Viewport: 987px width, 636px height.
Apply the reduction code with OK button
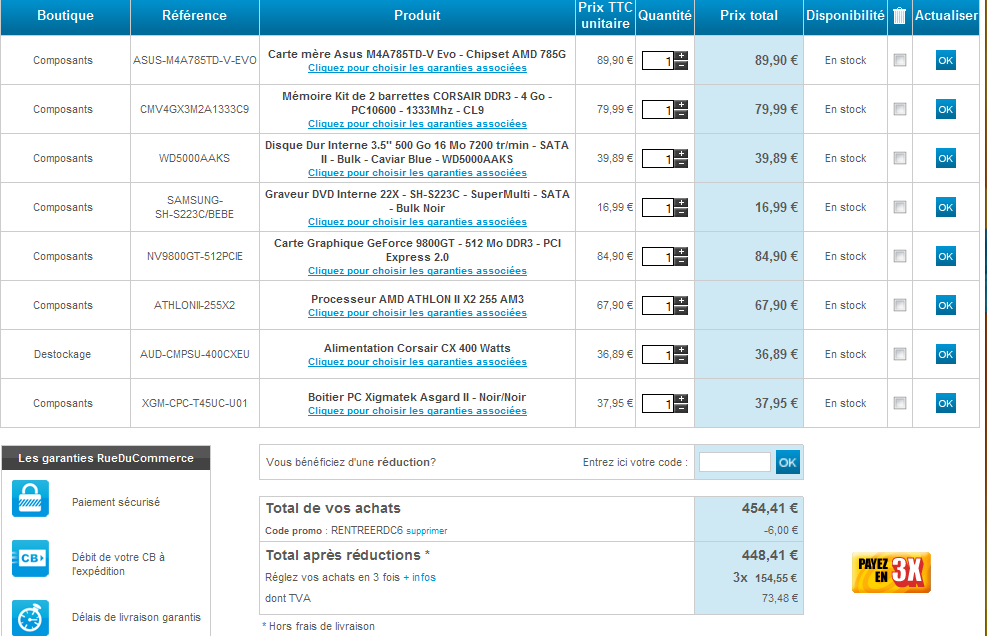(x=788, y=462)
